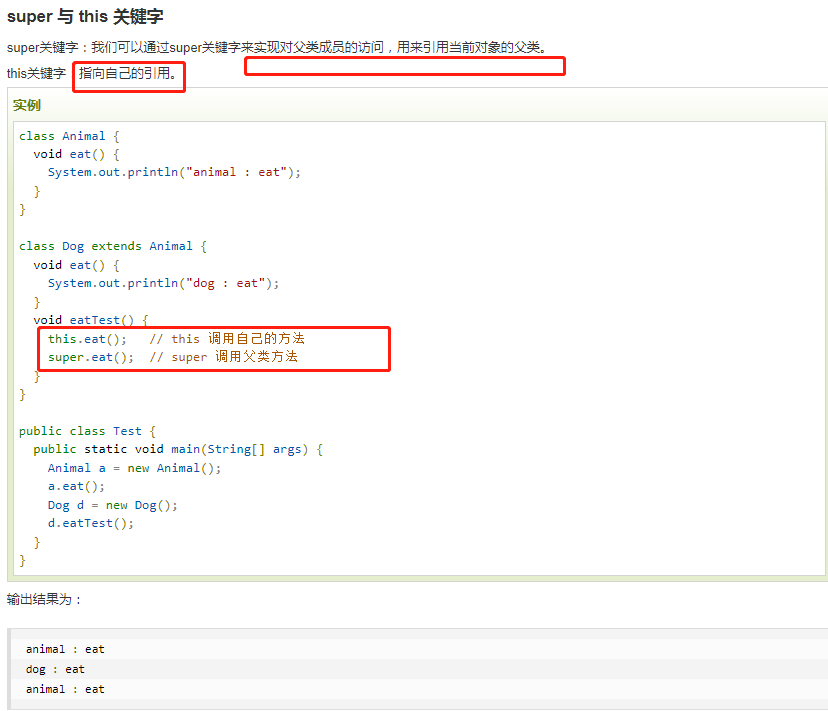Click the println("animal : eat") code line
Viewport: 828px width, 711px height.
(174, 172)
